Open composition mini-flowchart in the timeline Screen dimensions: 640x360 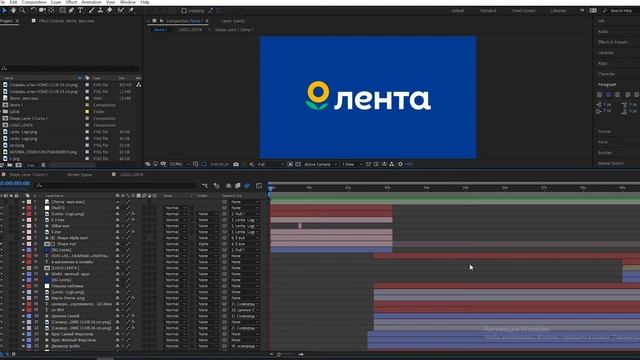pyautogui.click(x=204, y=186)
